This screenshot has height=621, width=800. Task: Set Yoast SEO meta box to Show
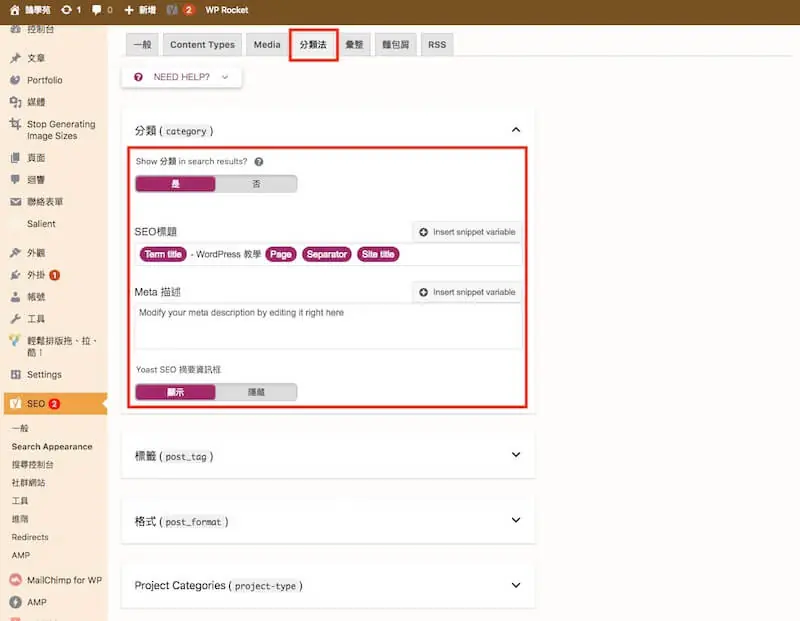click(x=176, y=392)
